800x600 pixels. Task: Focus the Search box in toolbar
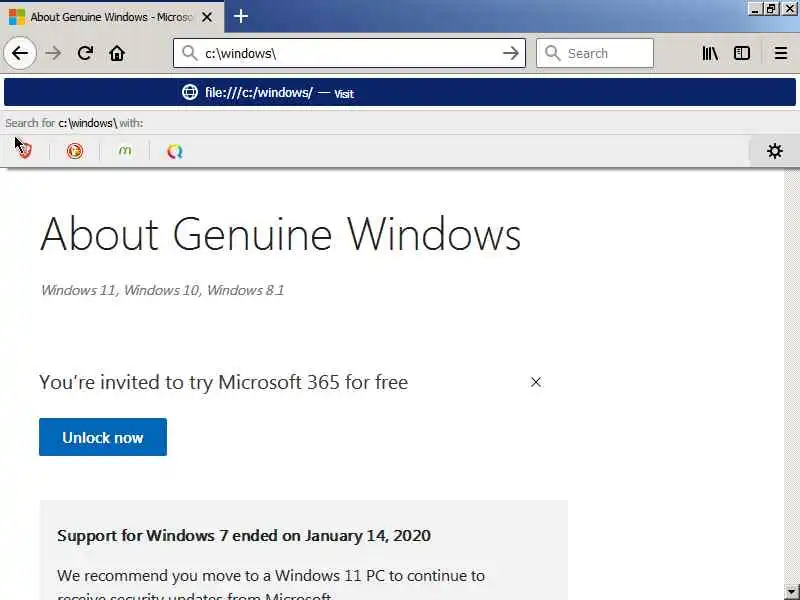tap(595, 53)
